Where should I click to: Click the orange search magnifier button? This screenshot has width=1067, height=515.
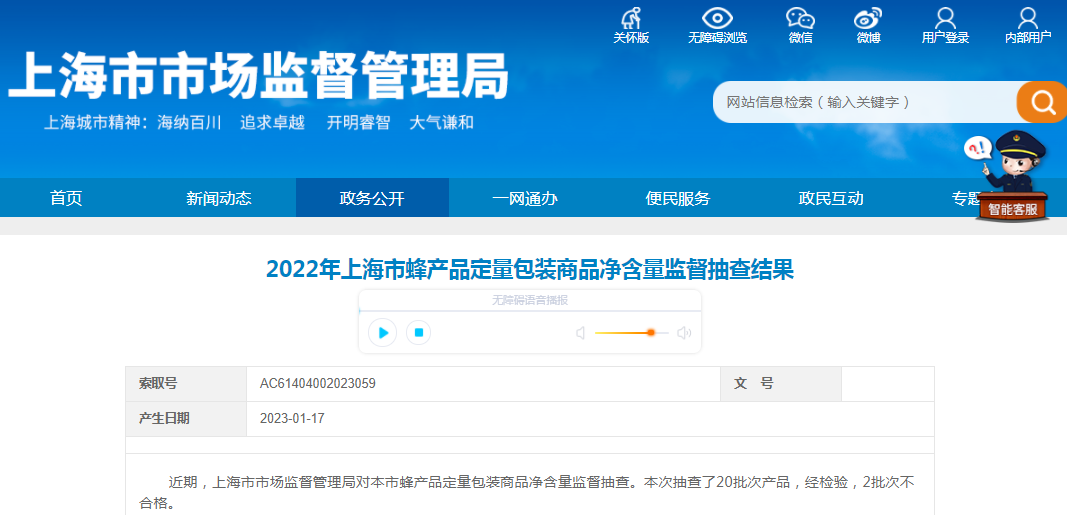coord(1042,102)
